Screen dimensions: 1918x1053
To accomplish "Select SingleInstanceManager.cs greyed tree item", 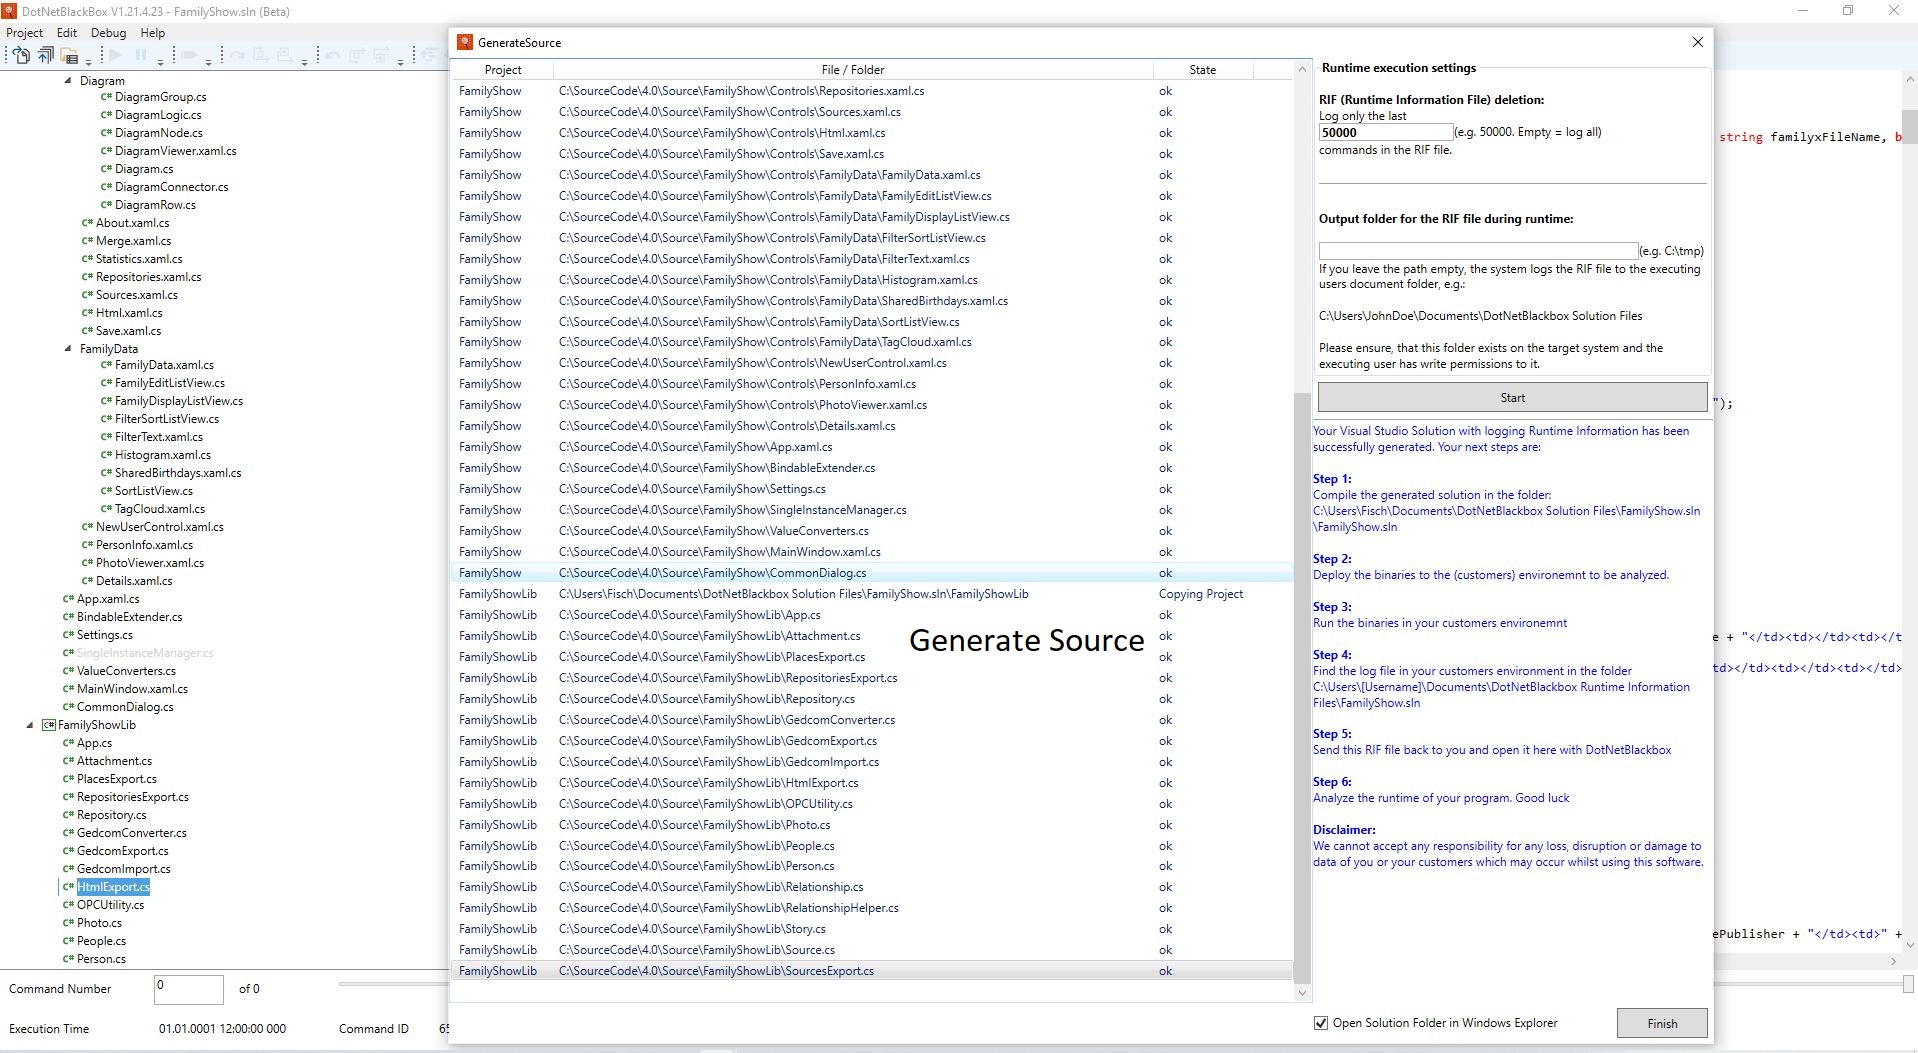I will click(145, 653).
